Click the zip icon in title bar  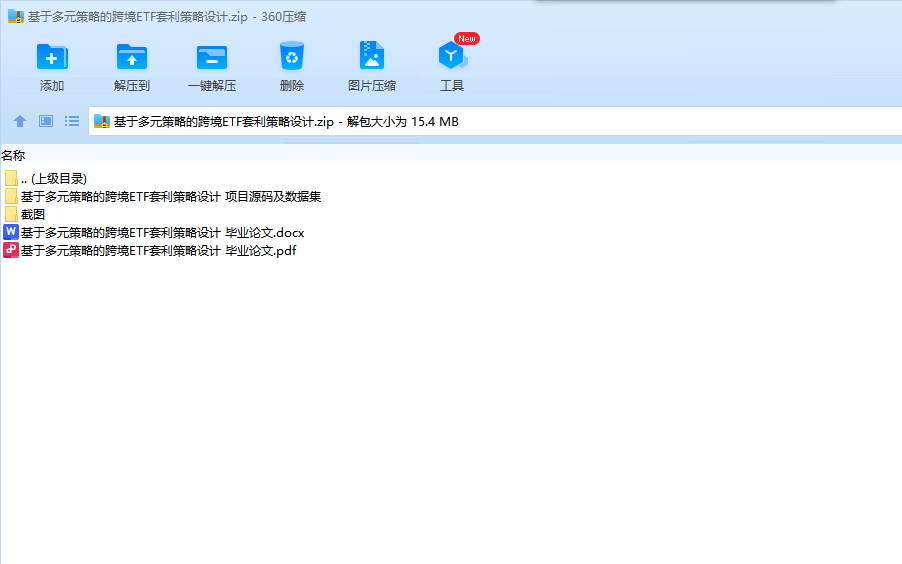point(16,16)
